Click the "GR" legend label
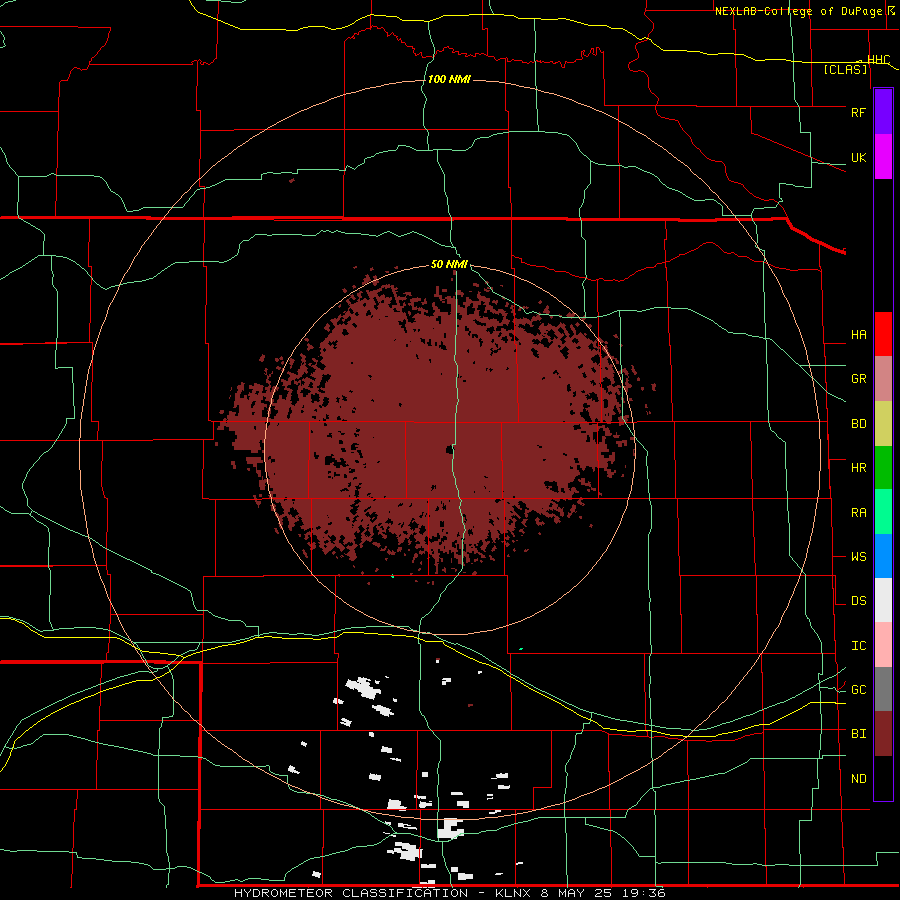The height and width of the screenshot is (900, 900). pos(858,379)
